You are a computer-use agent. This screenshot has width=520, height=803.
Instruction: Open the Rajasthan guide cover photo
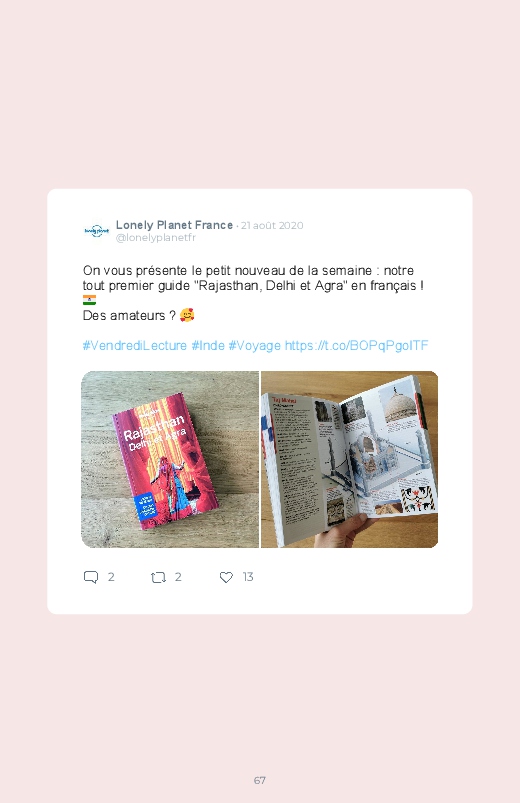(x=170, y=459)
